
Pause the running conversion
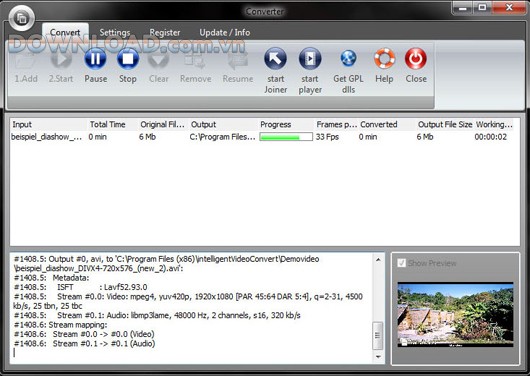pos(95,59)
